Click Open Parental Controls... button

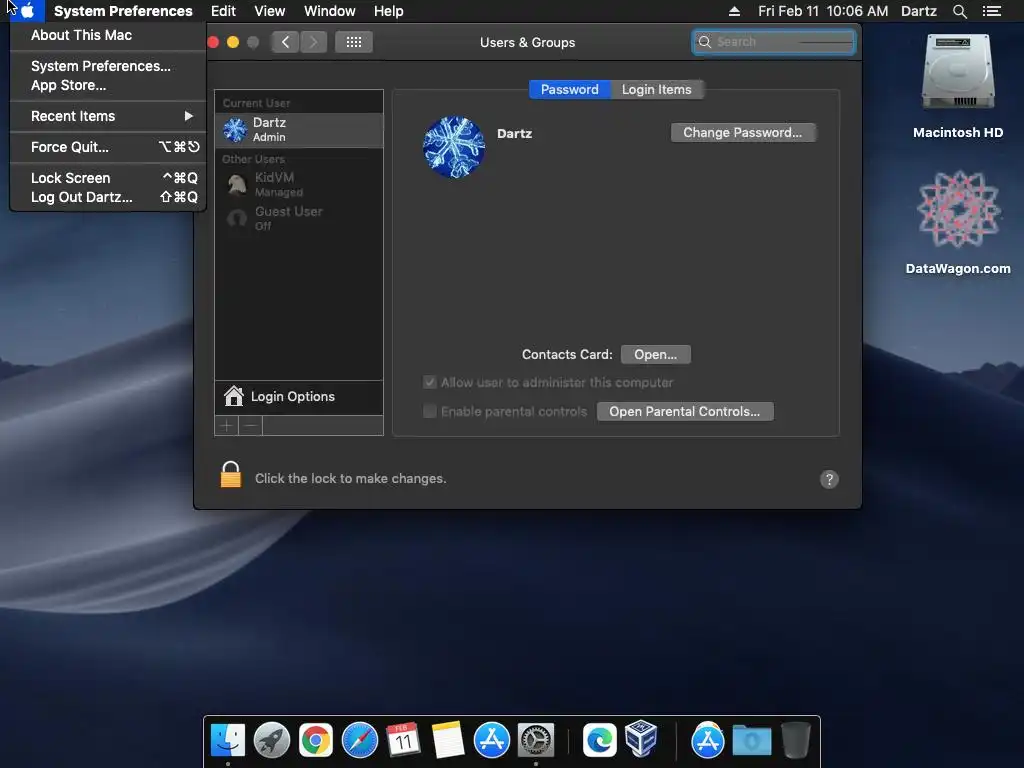(x=685, y=411)
